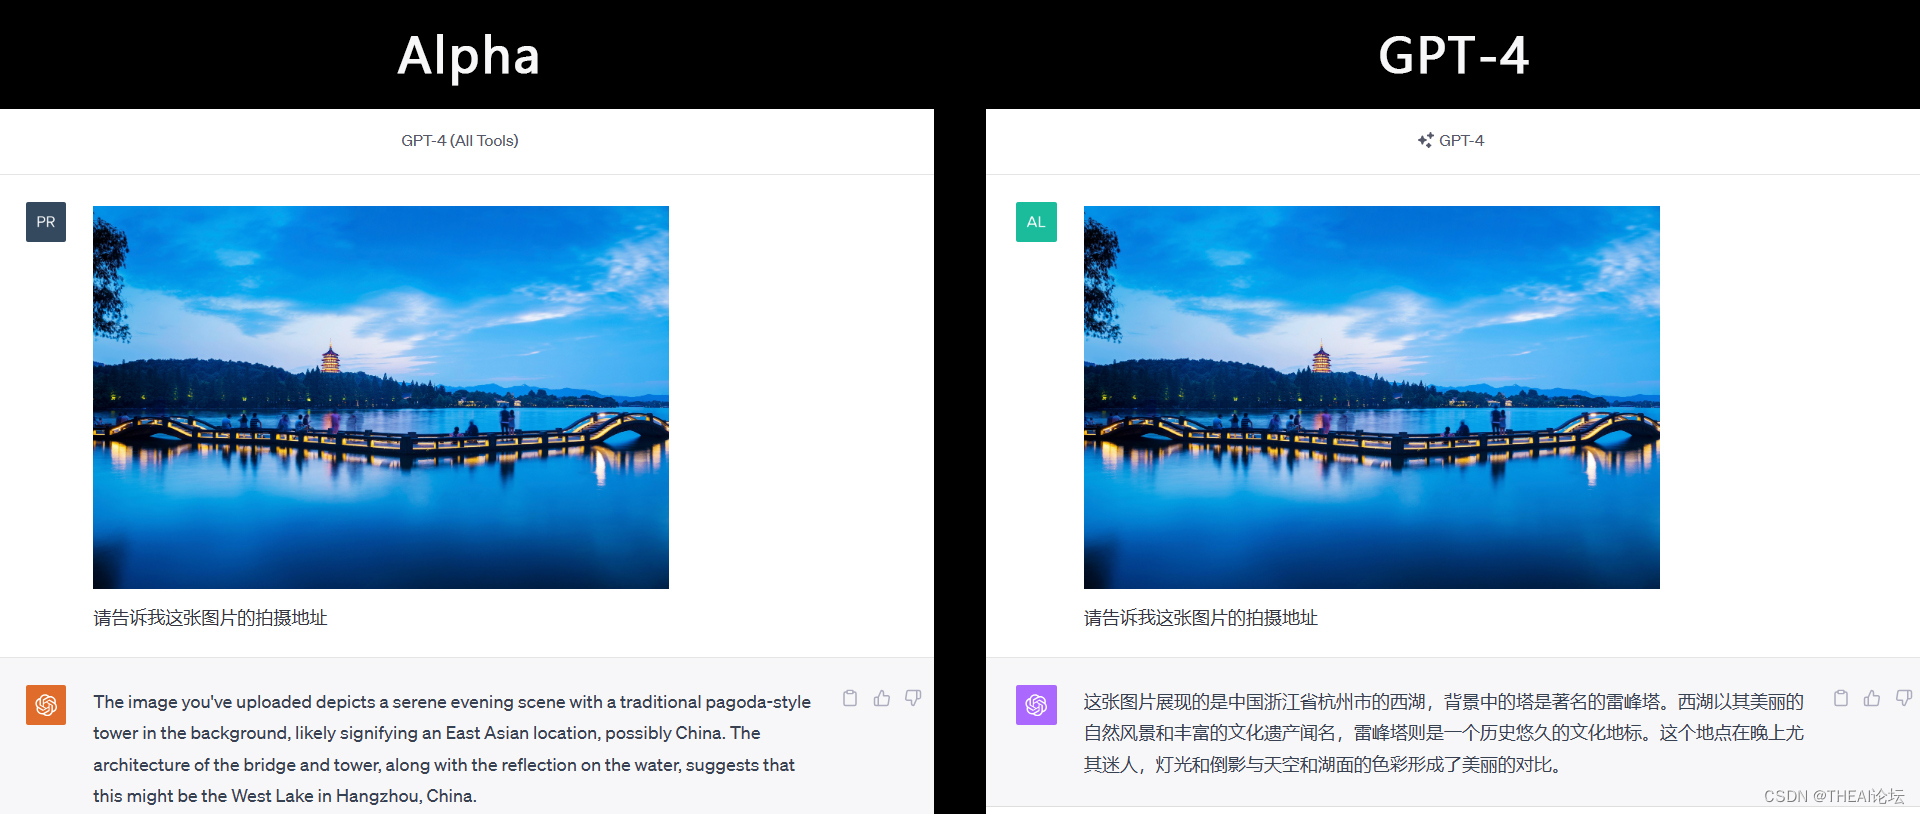Click the Alpha title heading
Screen dimensions: 1920x814
pos(469,55)
